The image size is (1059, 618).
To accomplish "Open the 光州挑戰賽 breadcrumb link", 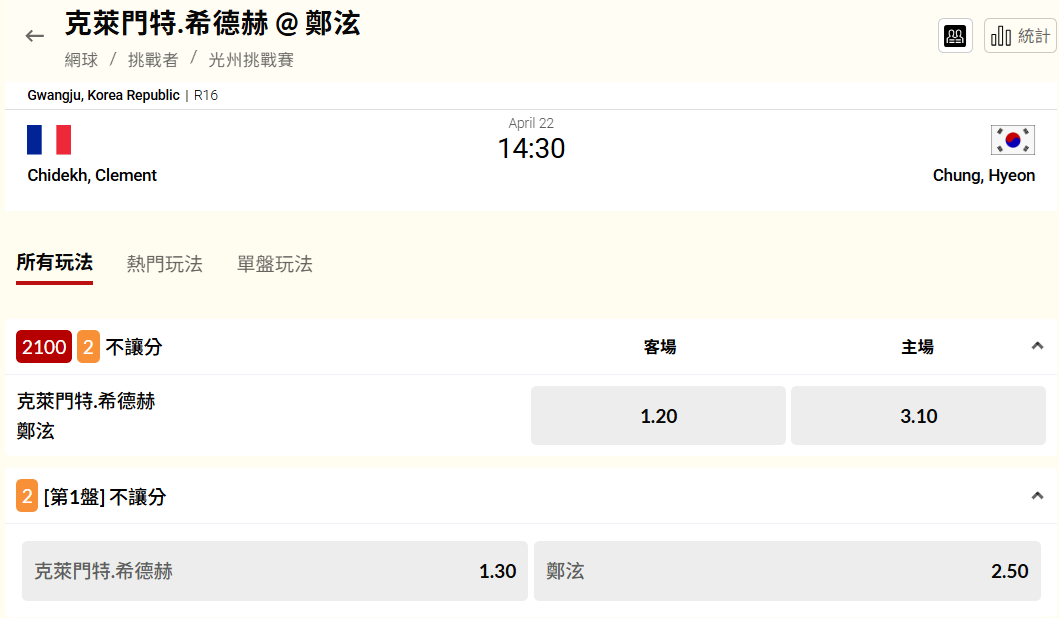I will (251, 60).
